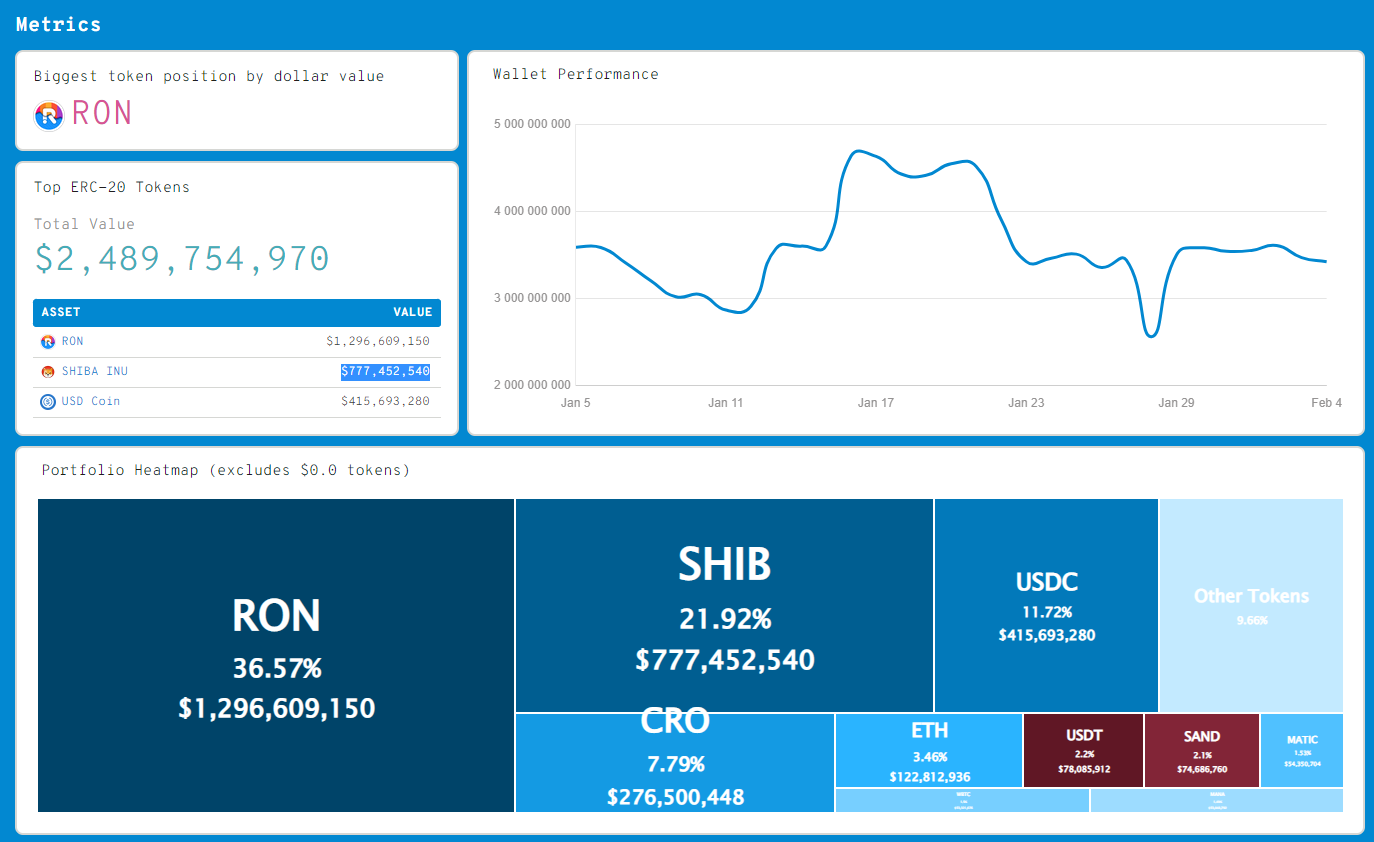This screenshot has width=1374, height=842.
Task: Open the USD Coin asset link
Action: point(91,401)
